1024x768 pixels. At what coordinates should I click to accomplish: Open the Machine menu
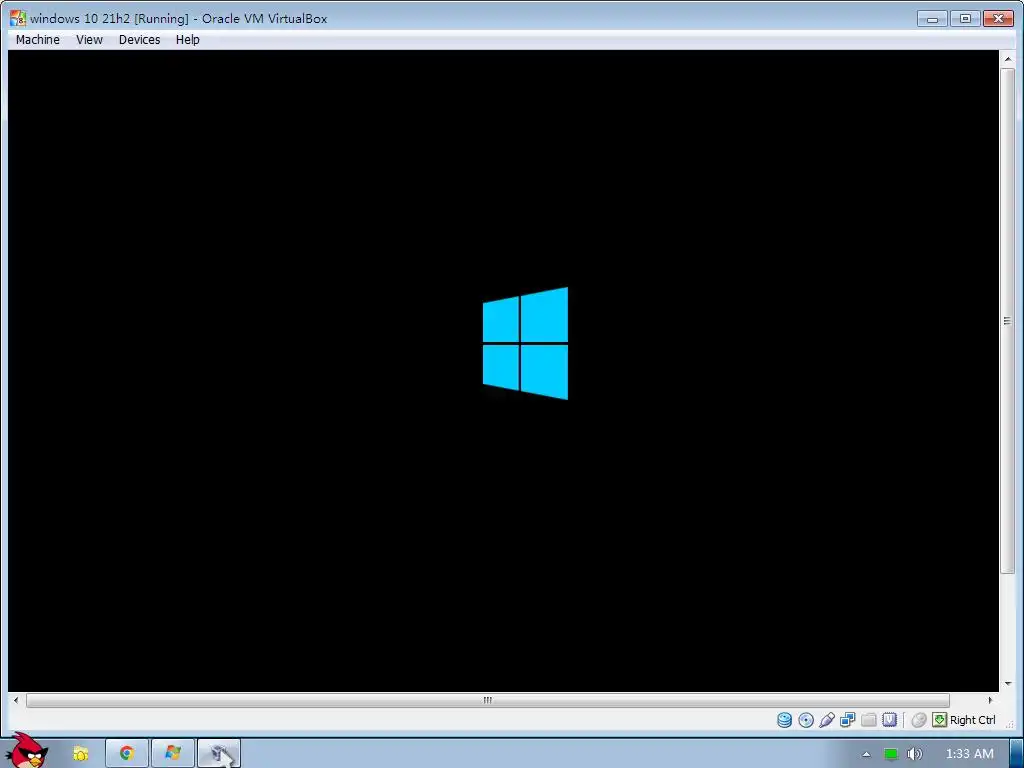(38, 40)
